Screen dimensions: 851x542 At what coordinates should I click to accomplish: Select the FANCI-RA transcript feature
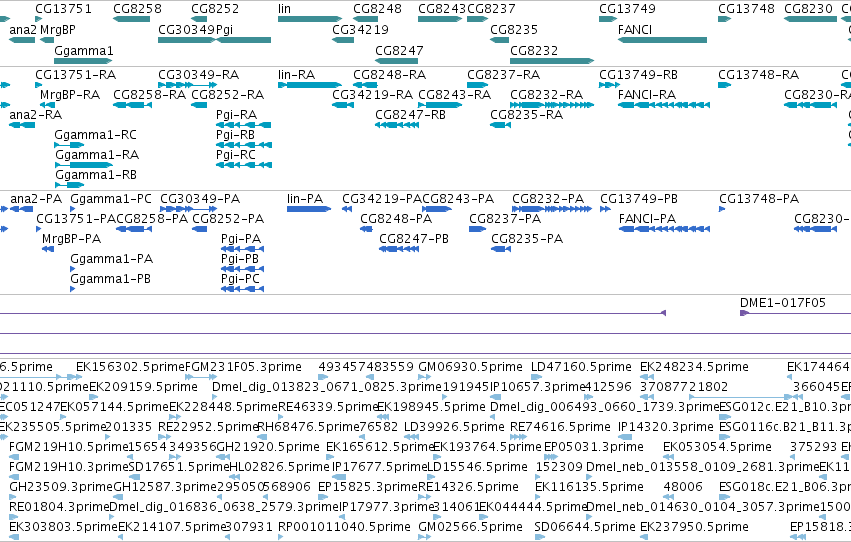(x=663, y=105)
